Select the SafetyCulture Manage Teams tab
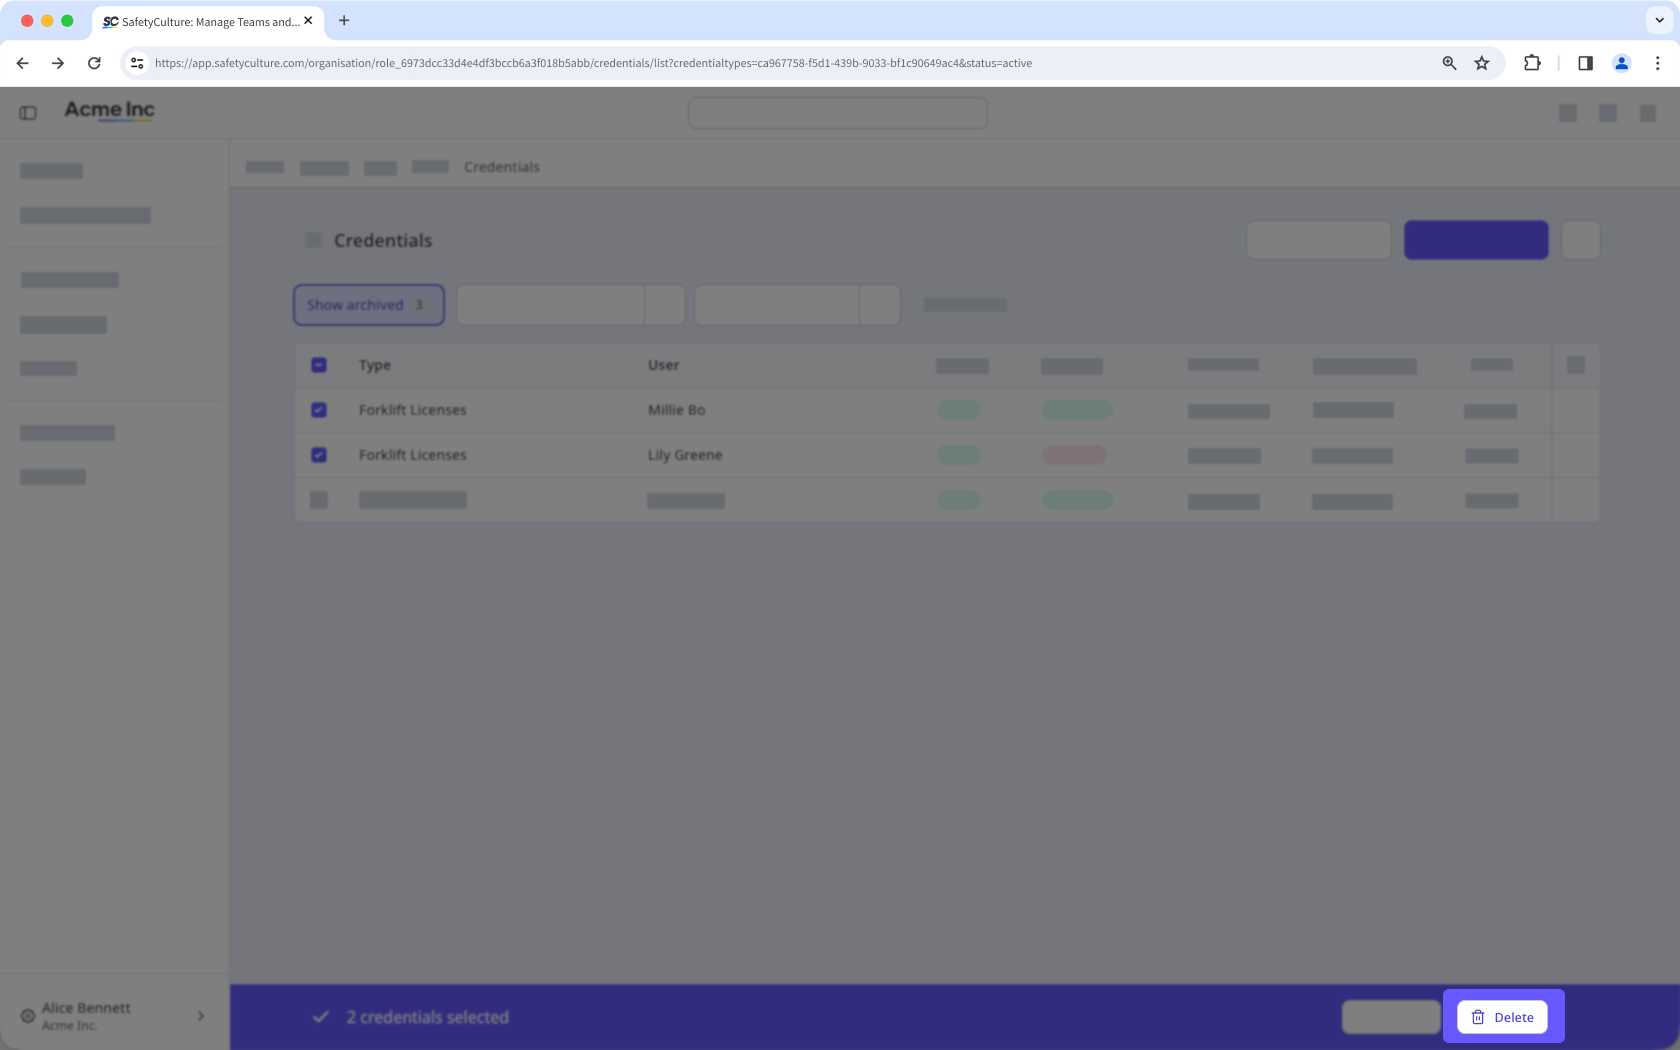The height and width of the screenshot is (1050, 1680). 208,21
